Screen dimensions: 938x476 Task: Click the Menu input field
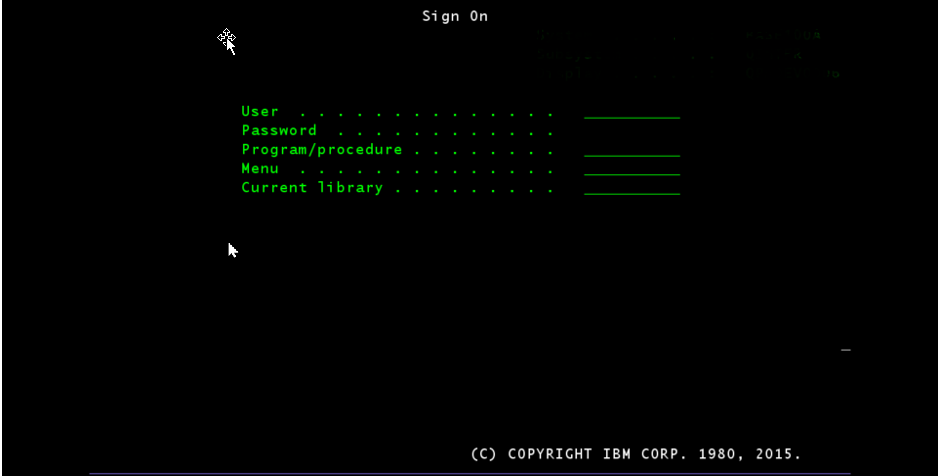coord(631,169)
